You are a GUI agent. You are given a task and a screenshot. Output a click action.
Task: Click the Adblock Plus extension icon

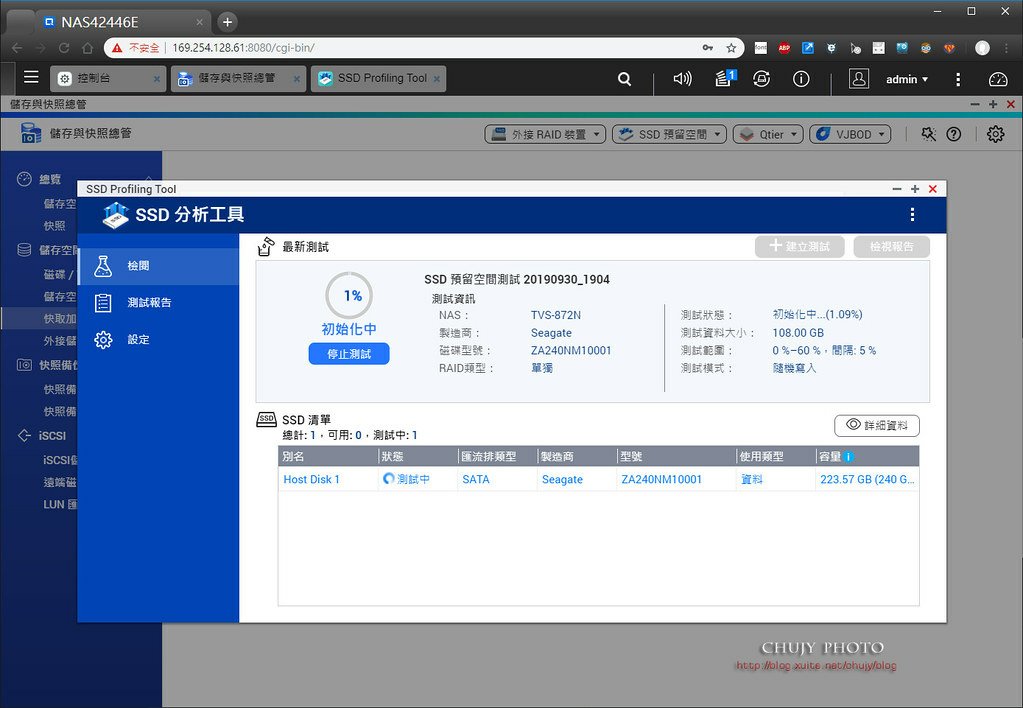coord(784,48)
